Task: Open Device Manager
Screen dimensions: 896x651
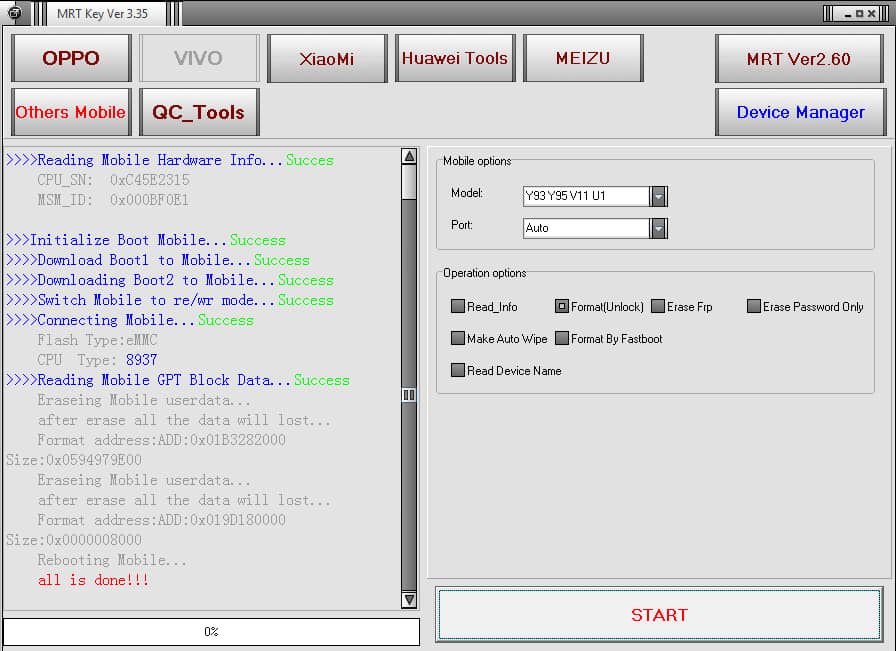Action: tap(800, 112)
